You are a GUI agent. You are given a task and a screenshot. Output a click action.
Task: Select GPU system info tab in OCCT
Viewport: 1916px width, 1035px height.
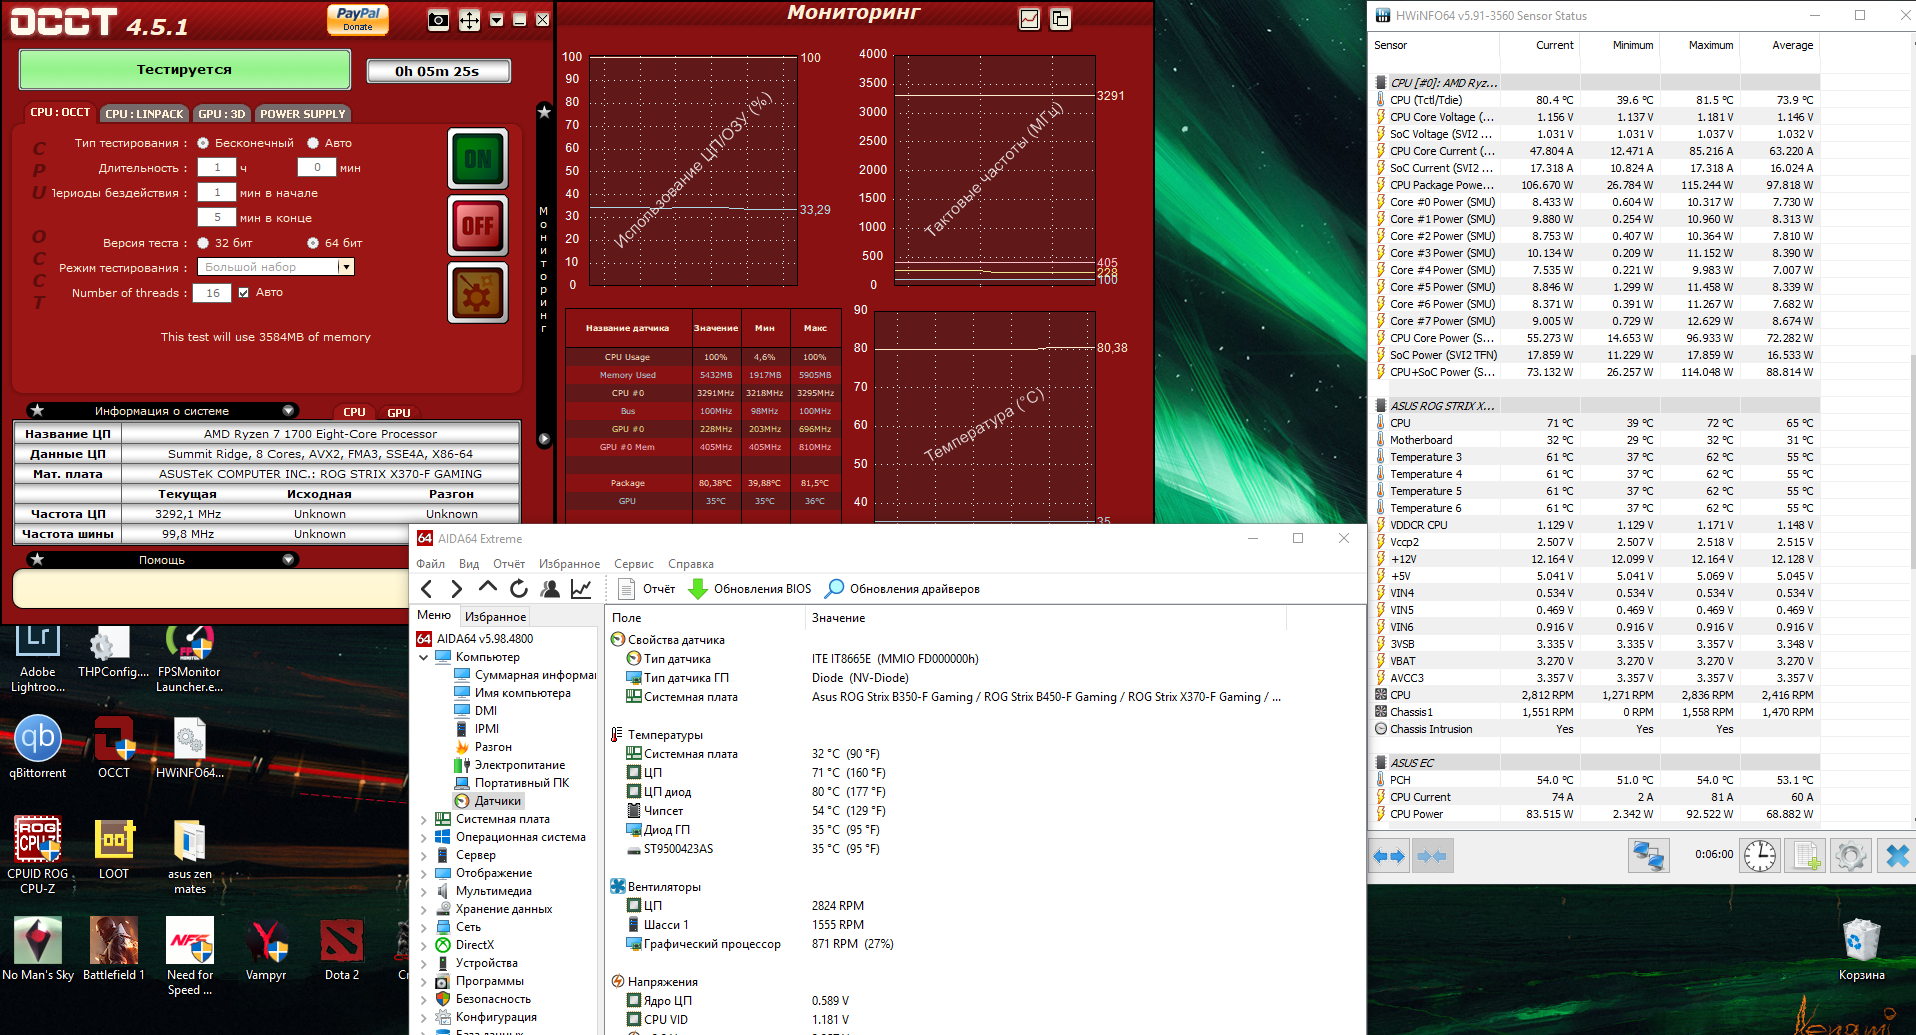pyautogui.click(x=399, y=412)
